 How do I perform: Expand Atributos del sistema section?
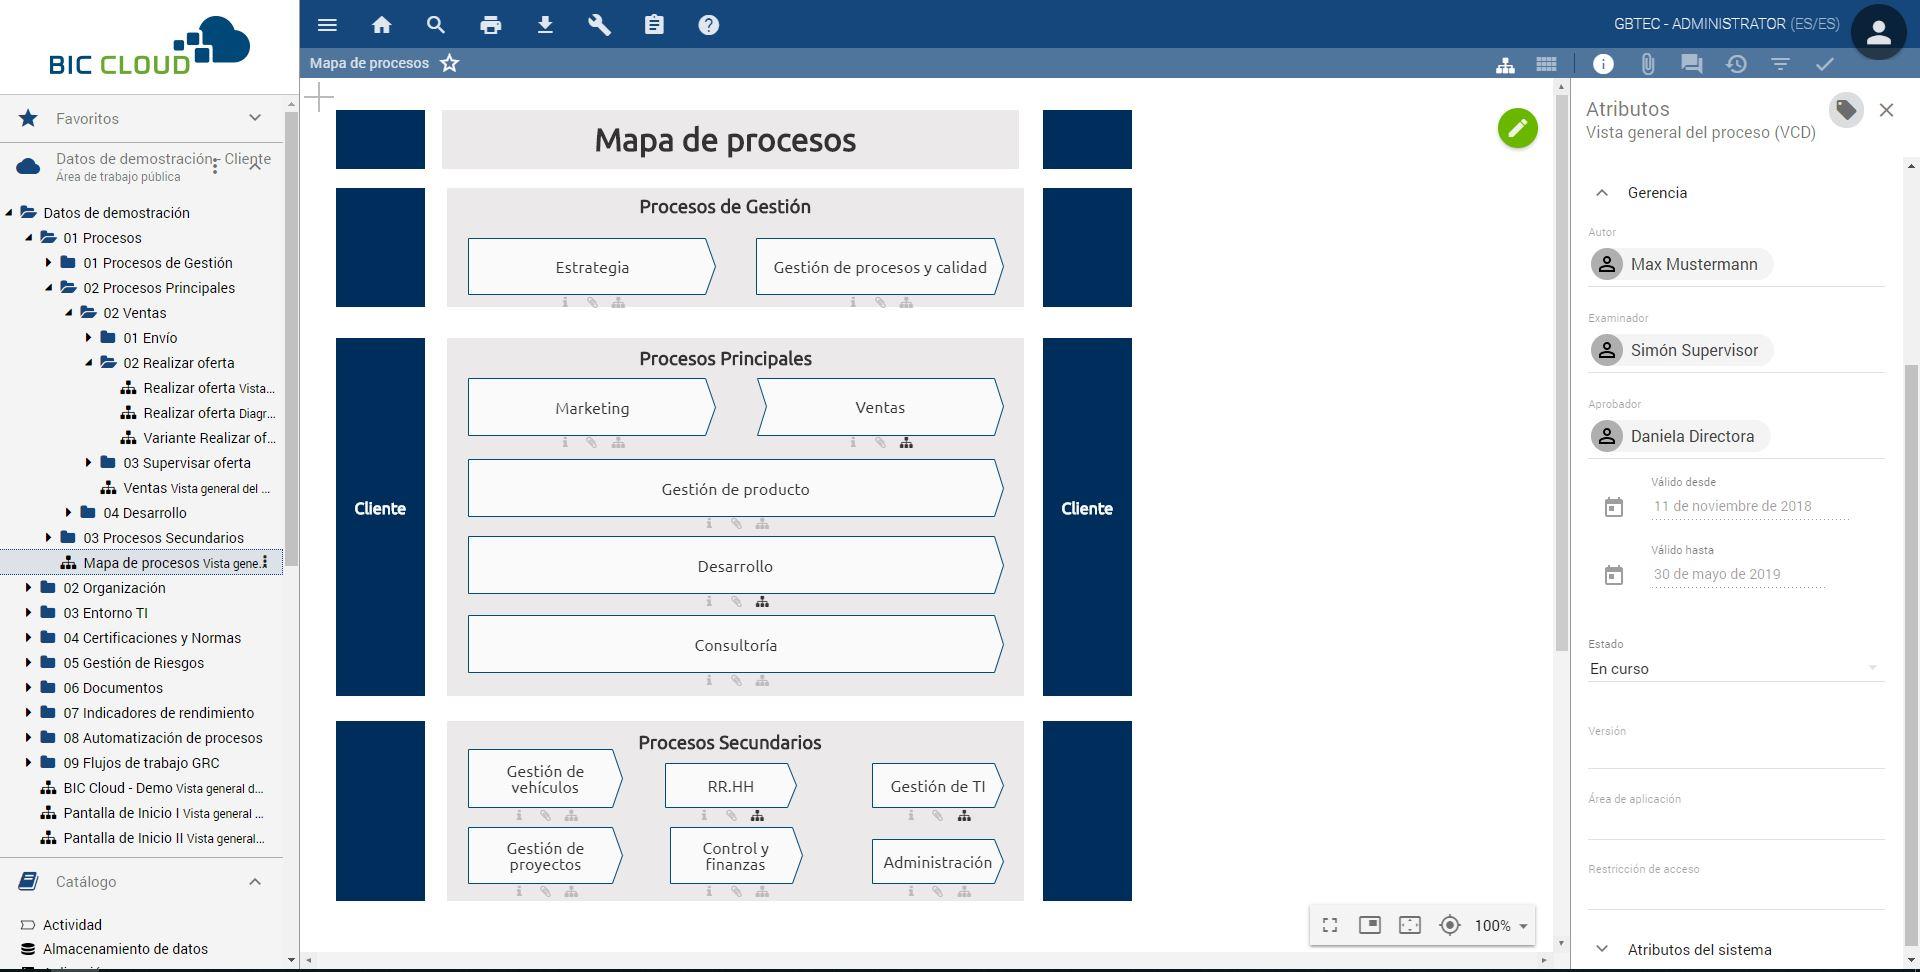[x=1602, y=949]
